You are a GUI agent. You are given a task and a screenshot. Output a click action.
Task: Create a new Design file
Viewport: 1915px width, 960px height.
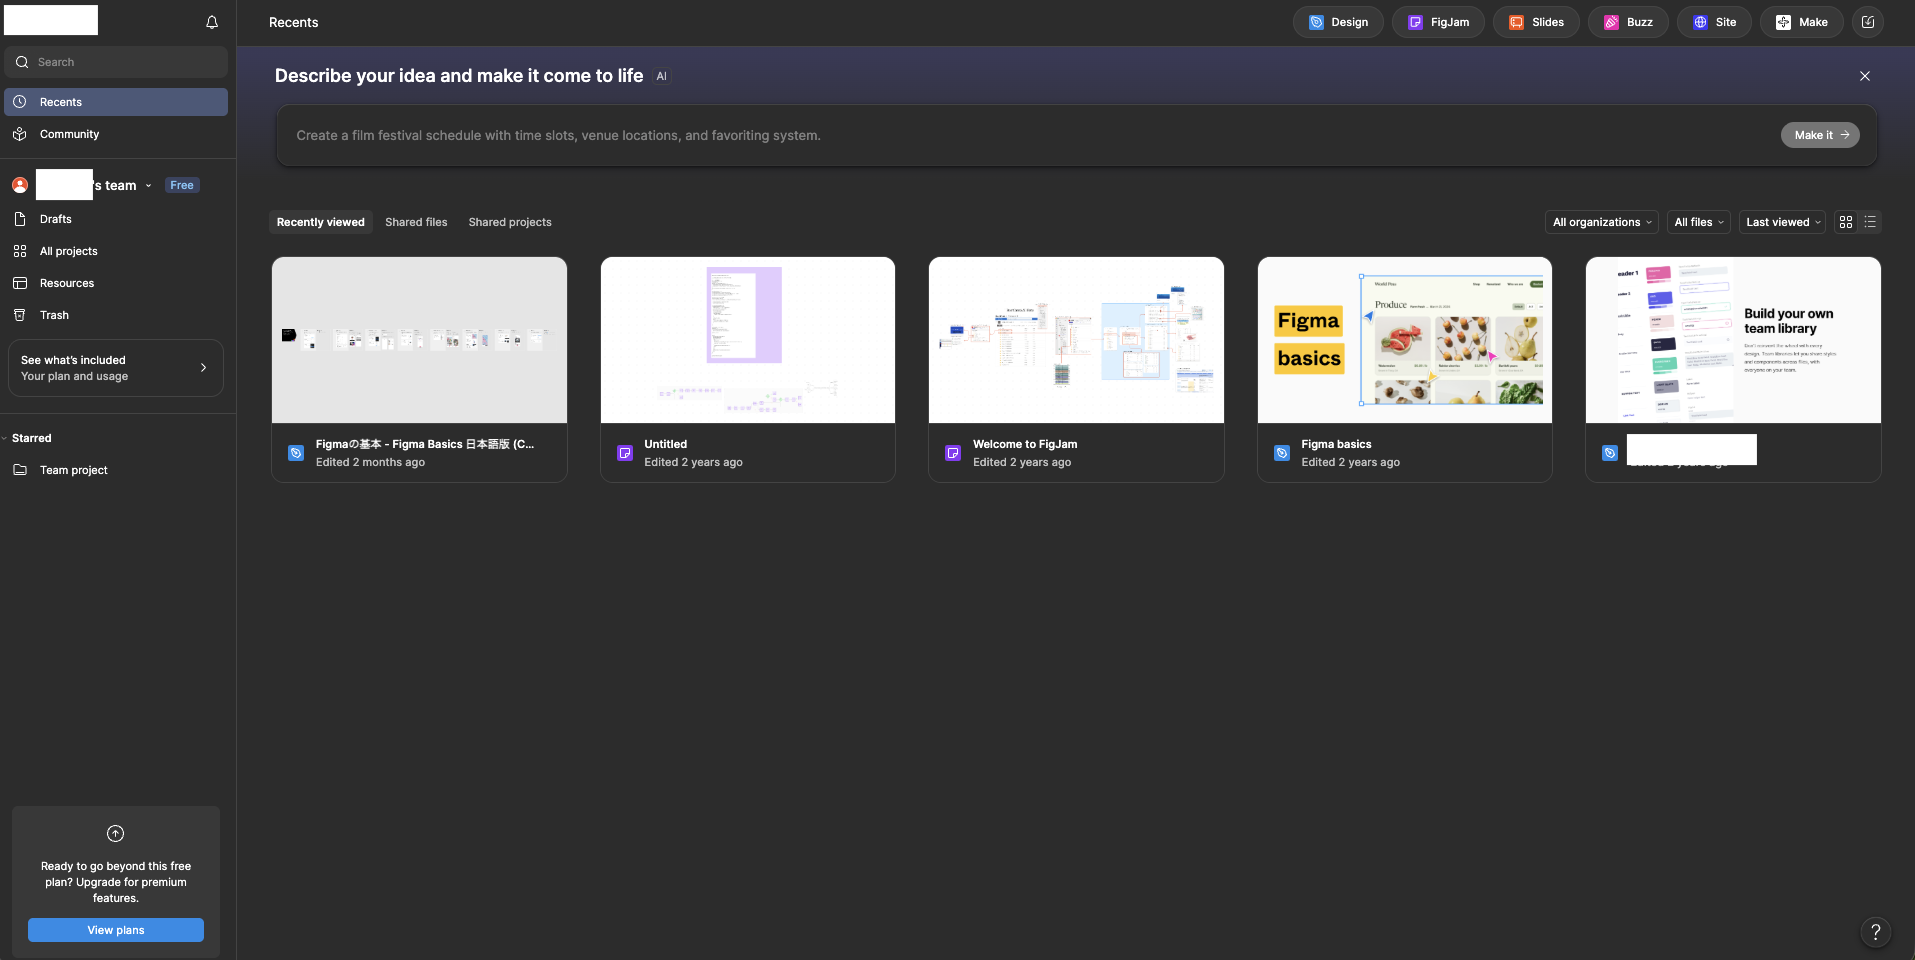1338,22
